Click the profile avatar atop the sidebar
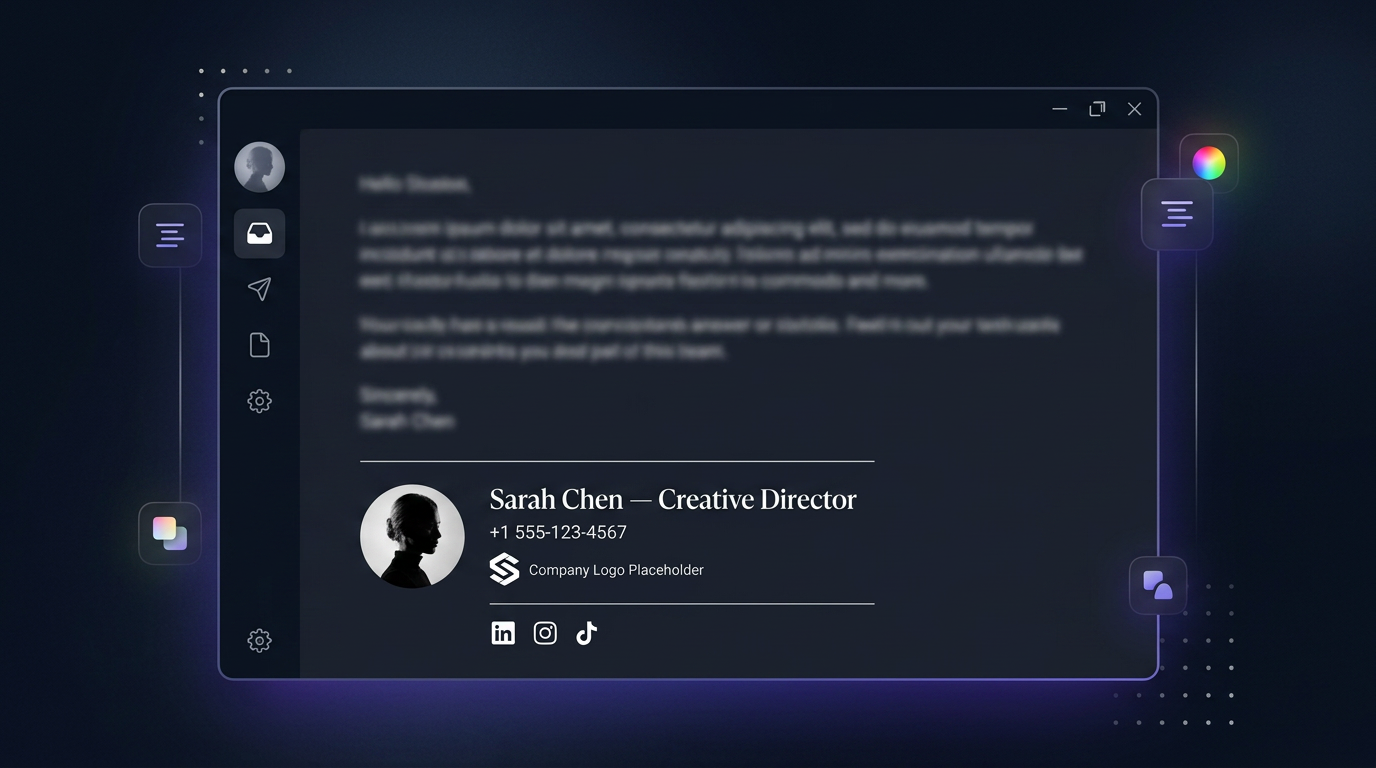This screenshot has width=1376, height=768. (x=259, y=166)
